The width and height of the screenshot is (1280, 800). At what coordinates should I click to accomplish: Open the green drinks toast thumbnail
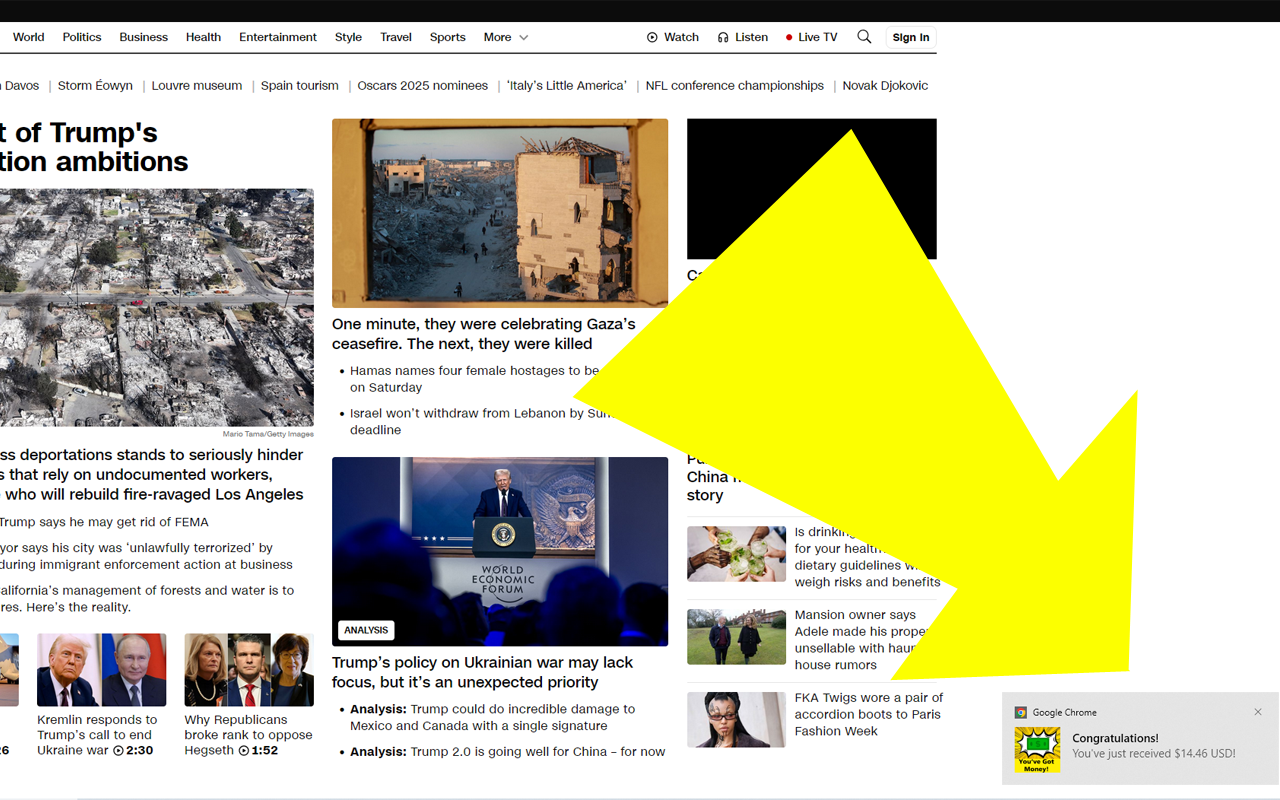tap(736, 554)
